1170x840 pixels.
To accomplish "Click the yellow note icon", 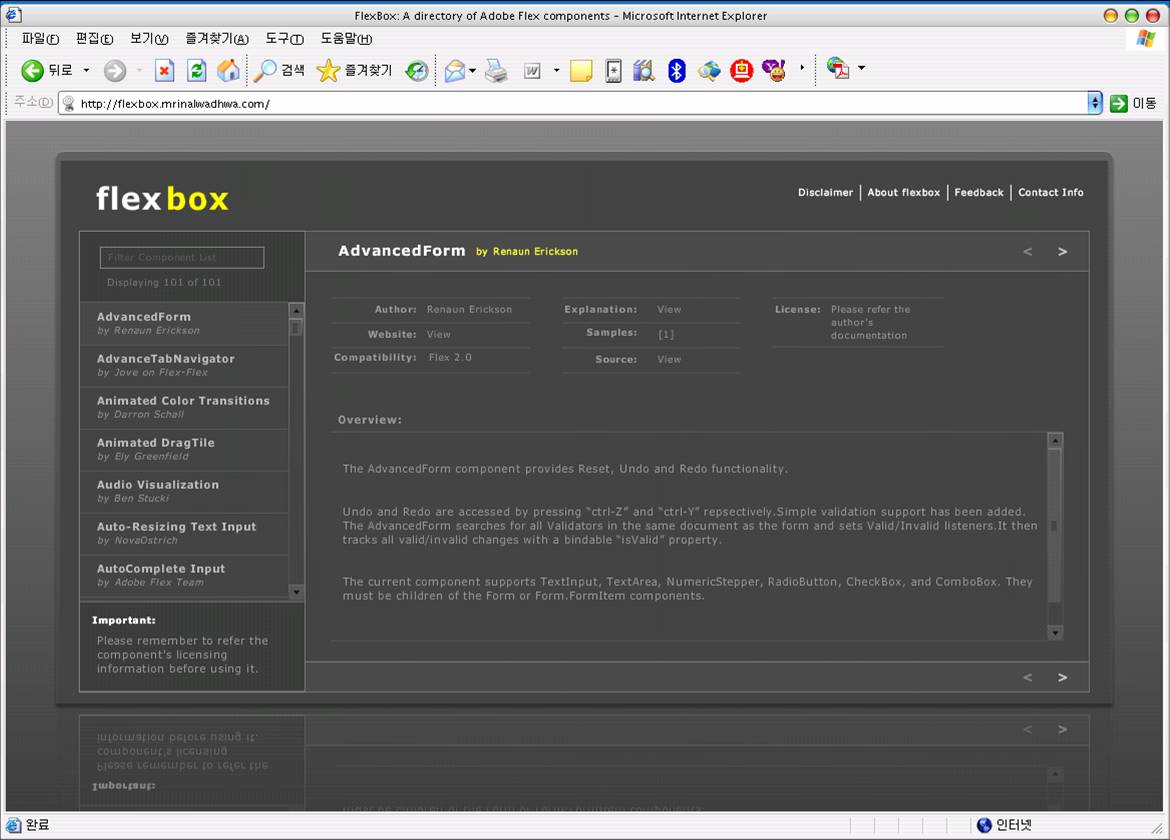I will tap(581, 71).
